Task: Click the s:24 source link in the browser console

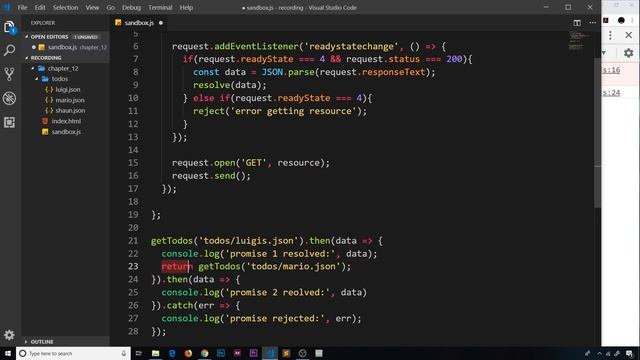Action: click(611, 93)
